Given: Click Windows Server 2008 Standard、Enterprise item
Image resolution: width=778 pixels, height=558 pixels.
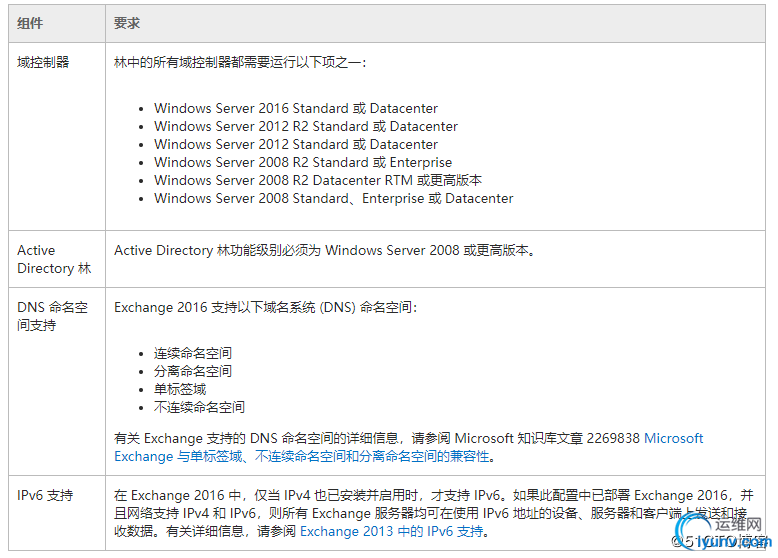Looking at the screenshot, I should click(333, 198).
